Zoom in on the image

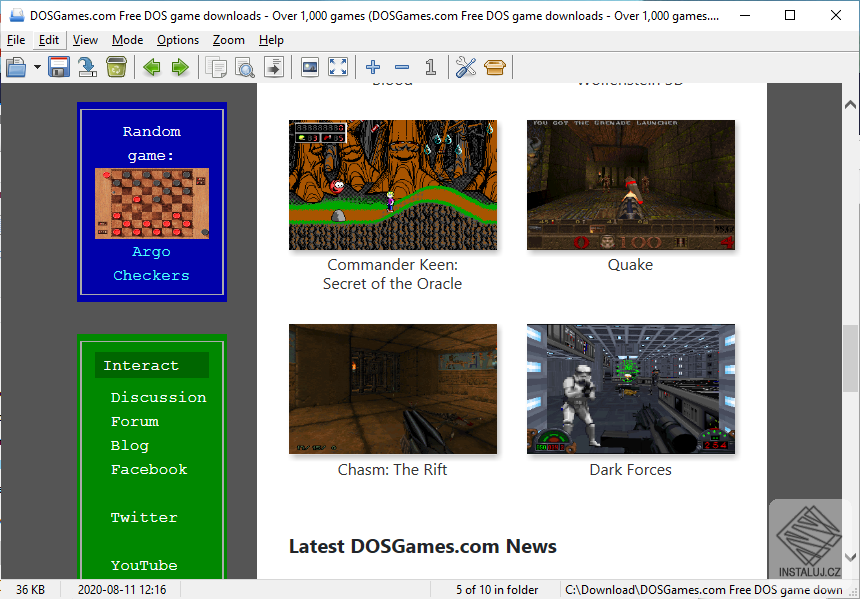(372, 67)
